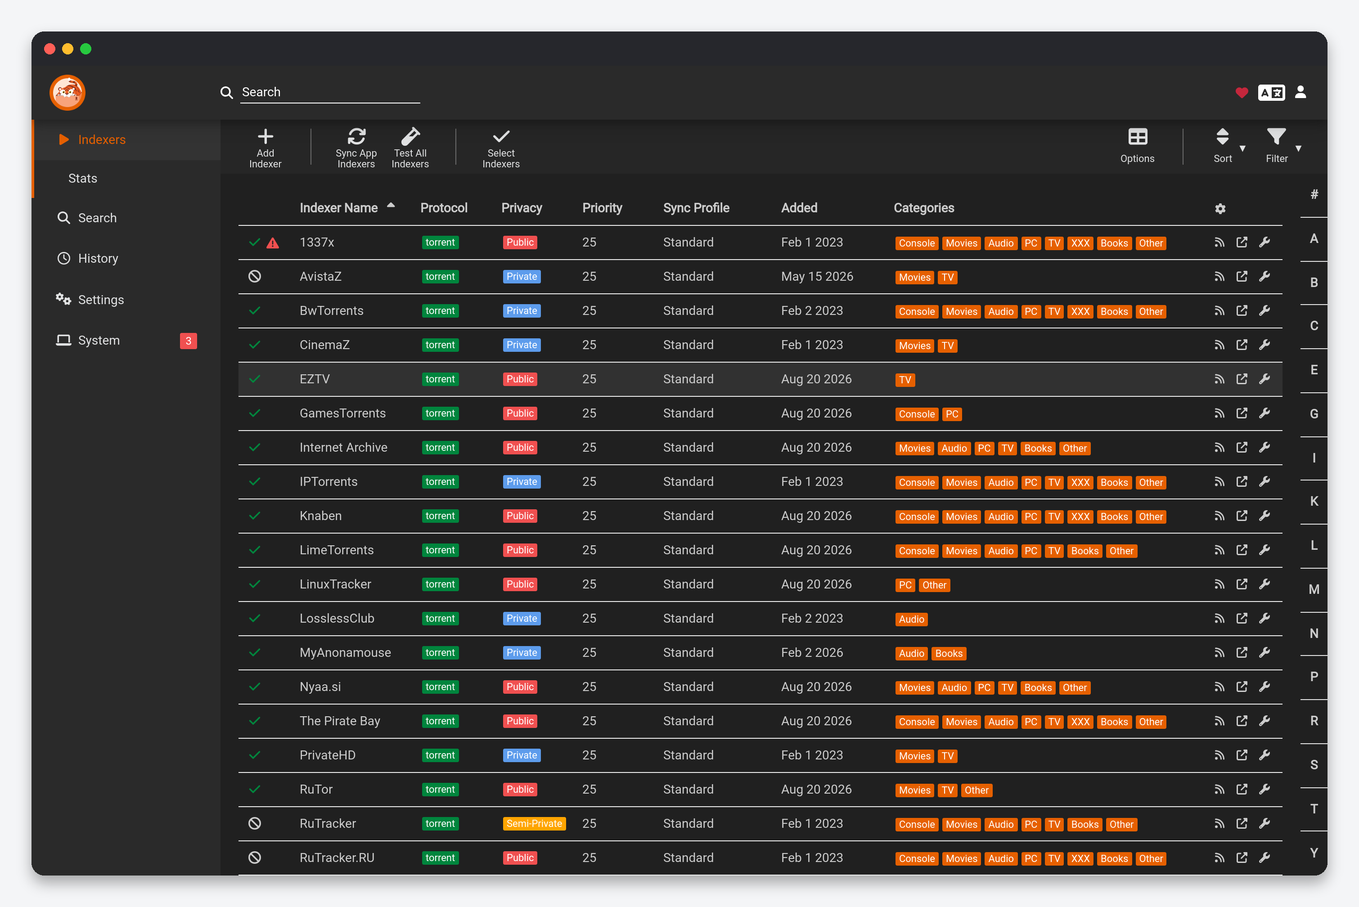The height and width of the screenshot is (907, 1359).
Task: Open external link for Nyaa.si
Action: click(1242, 687)
